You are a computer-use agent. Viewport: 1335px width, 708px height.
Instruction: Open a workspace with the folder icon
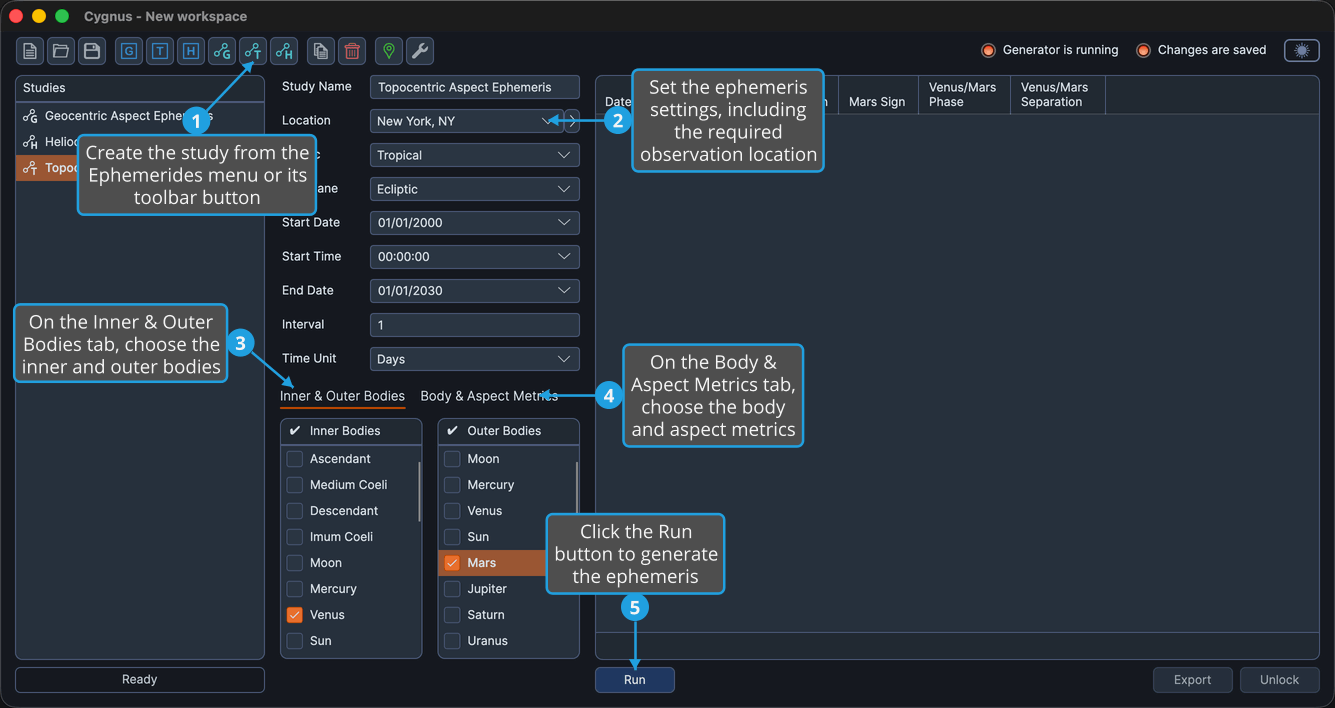click(x=61, y=51)
